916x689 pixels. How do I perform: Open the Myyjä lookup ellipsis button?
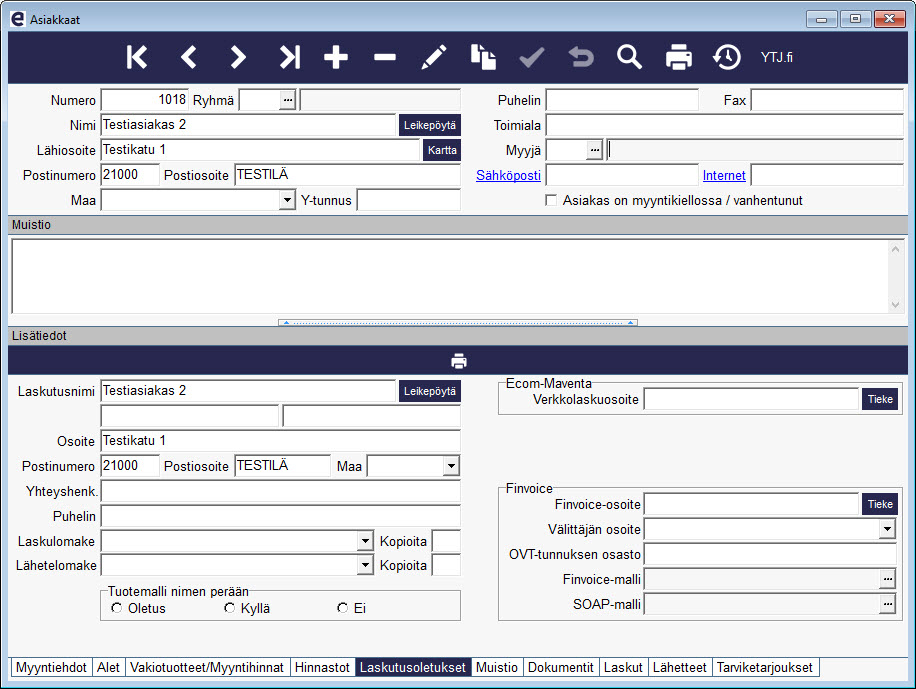(x=594, y=150)
